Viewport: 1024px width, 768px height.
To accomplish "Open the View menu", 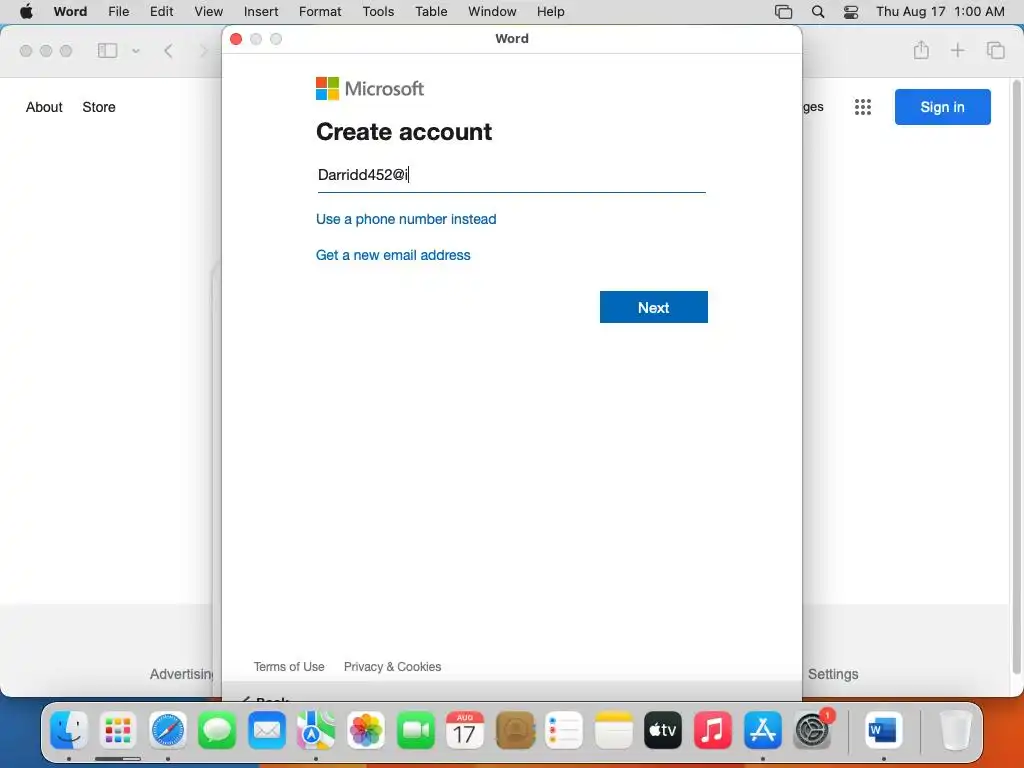I will (x=208, y=11).
